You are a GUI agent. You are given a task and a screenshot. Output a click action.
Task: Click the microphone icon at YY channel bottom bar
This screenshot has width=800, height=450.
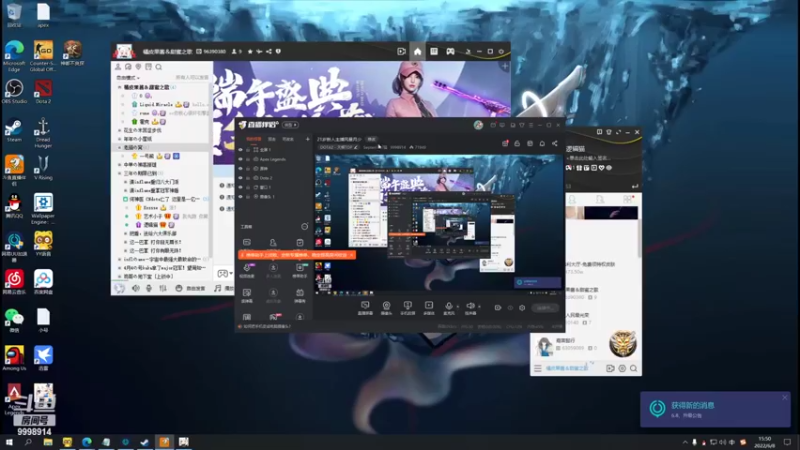coord(149,288)
